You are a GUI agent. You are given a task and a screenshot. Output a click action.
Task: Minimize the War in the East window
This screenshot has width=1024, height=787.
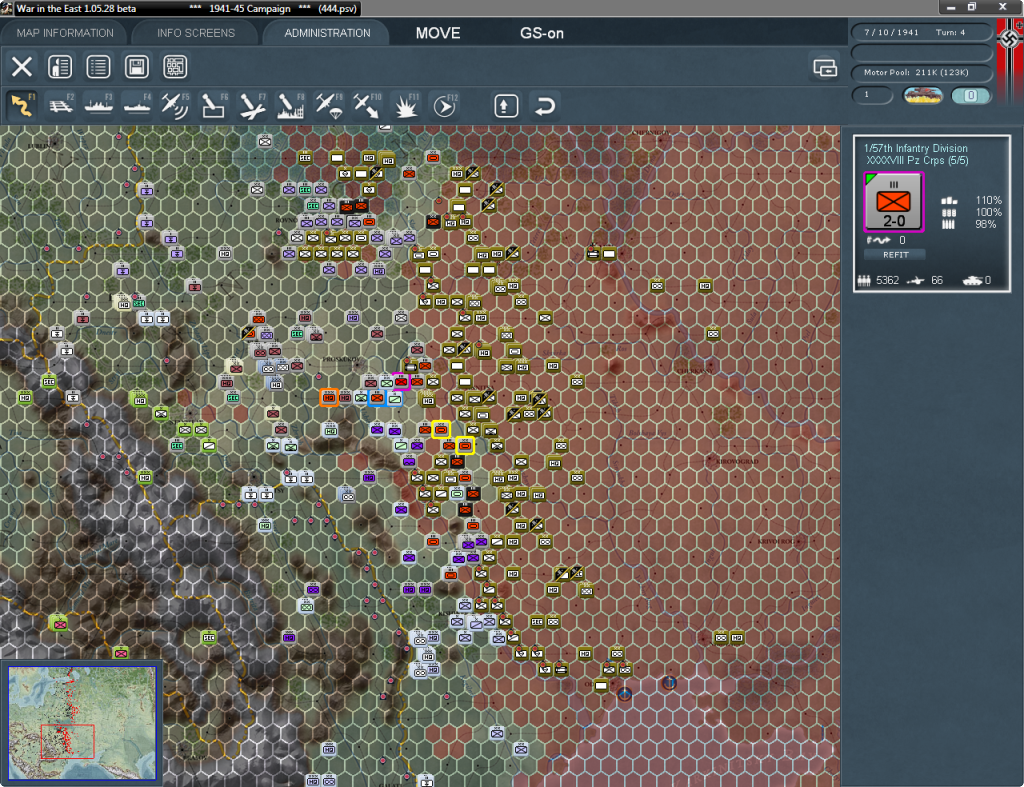click(951, 7)
